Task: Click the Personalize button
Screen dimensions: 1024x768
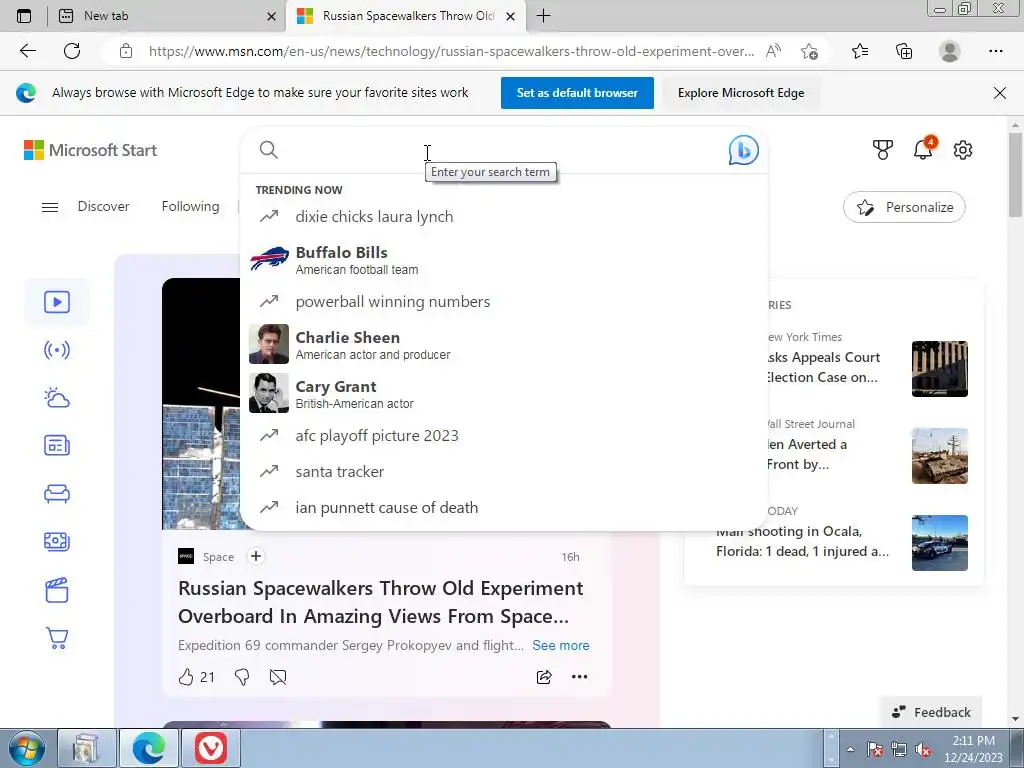Action: coord(904,207)
